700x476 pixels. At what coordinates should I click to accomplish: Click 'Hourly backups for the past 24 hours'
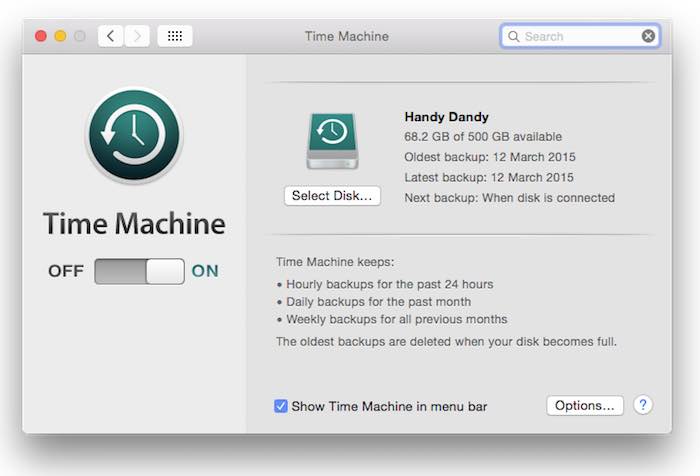(389, 284)
